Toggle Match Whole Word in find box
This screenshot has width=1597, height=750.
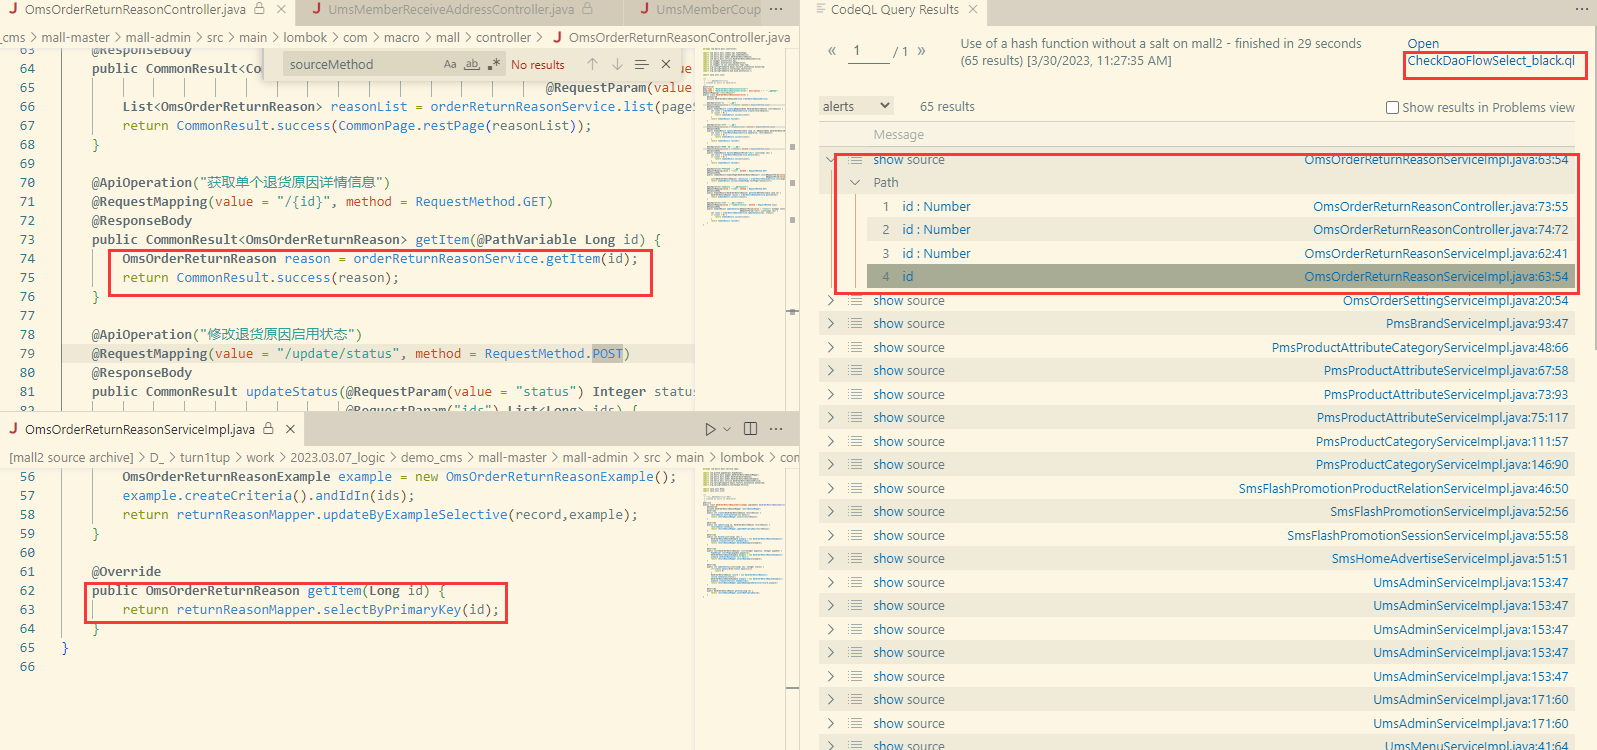click(x=472, y=65)
